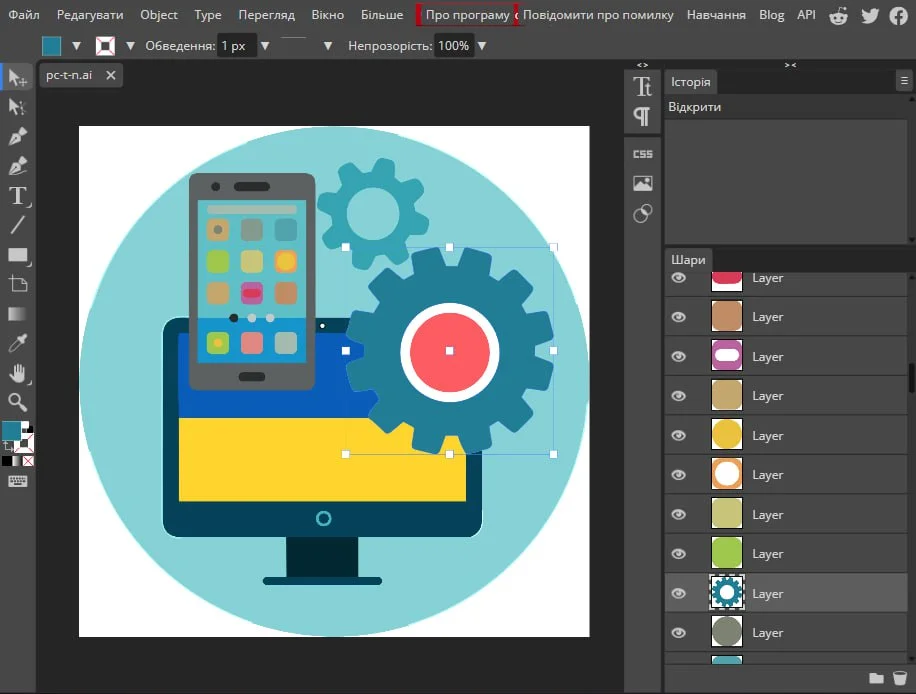Pick the Eyedropper tool
The height and width of the screenshot is (694, 916).
[17, 344]
